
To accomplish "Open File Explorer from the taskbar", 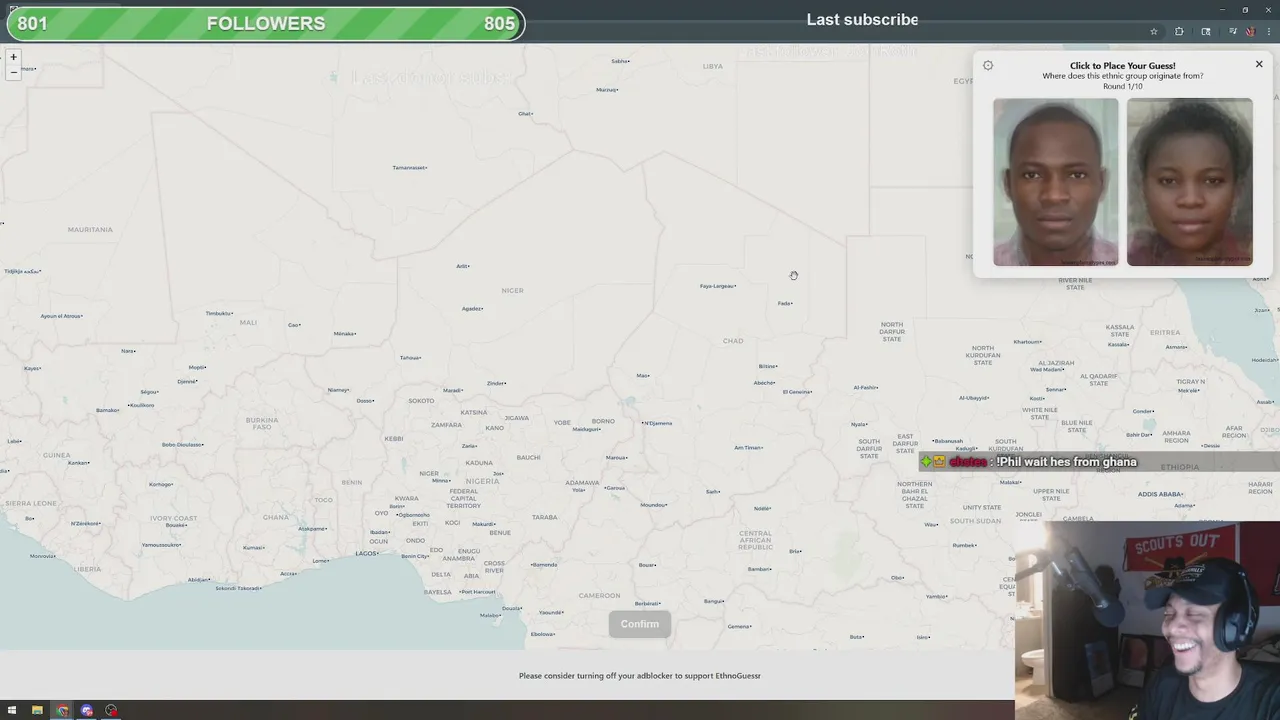I will [37, 711].
